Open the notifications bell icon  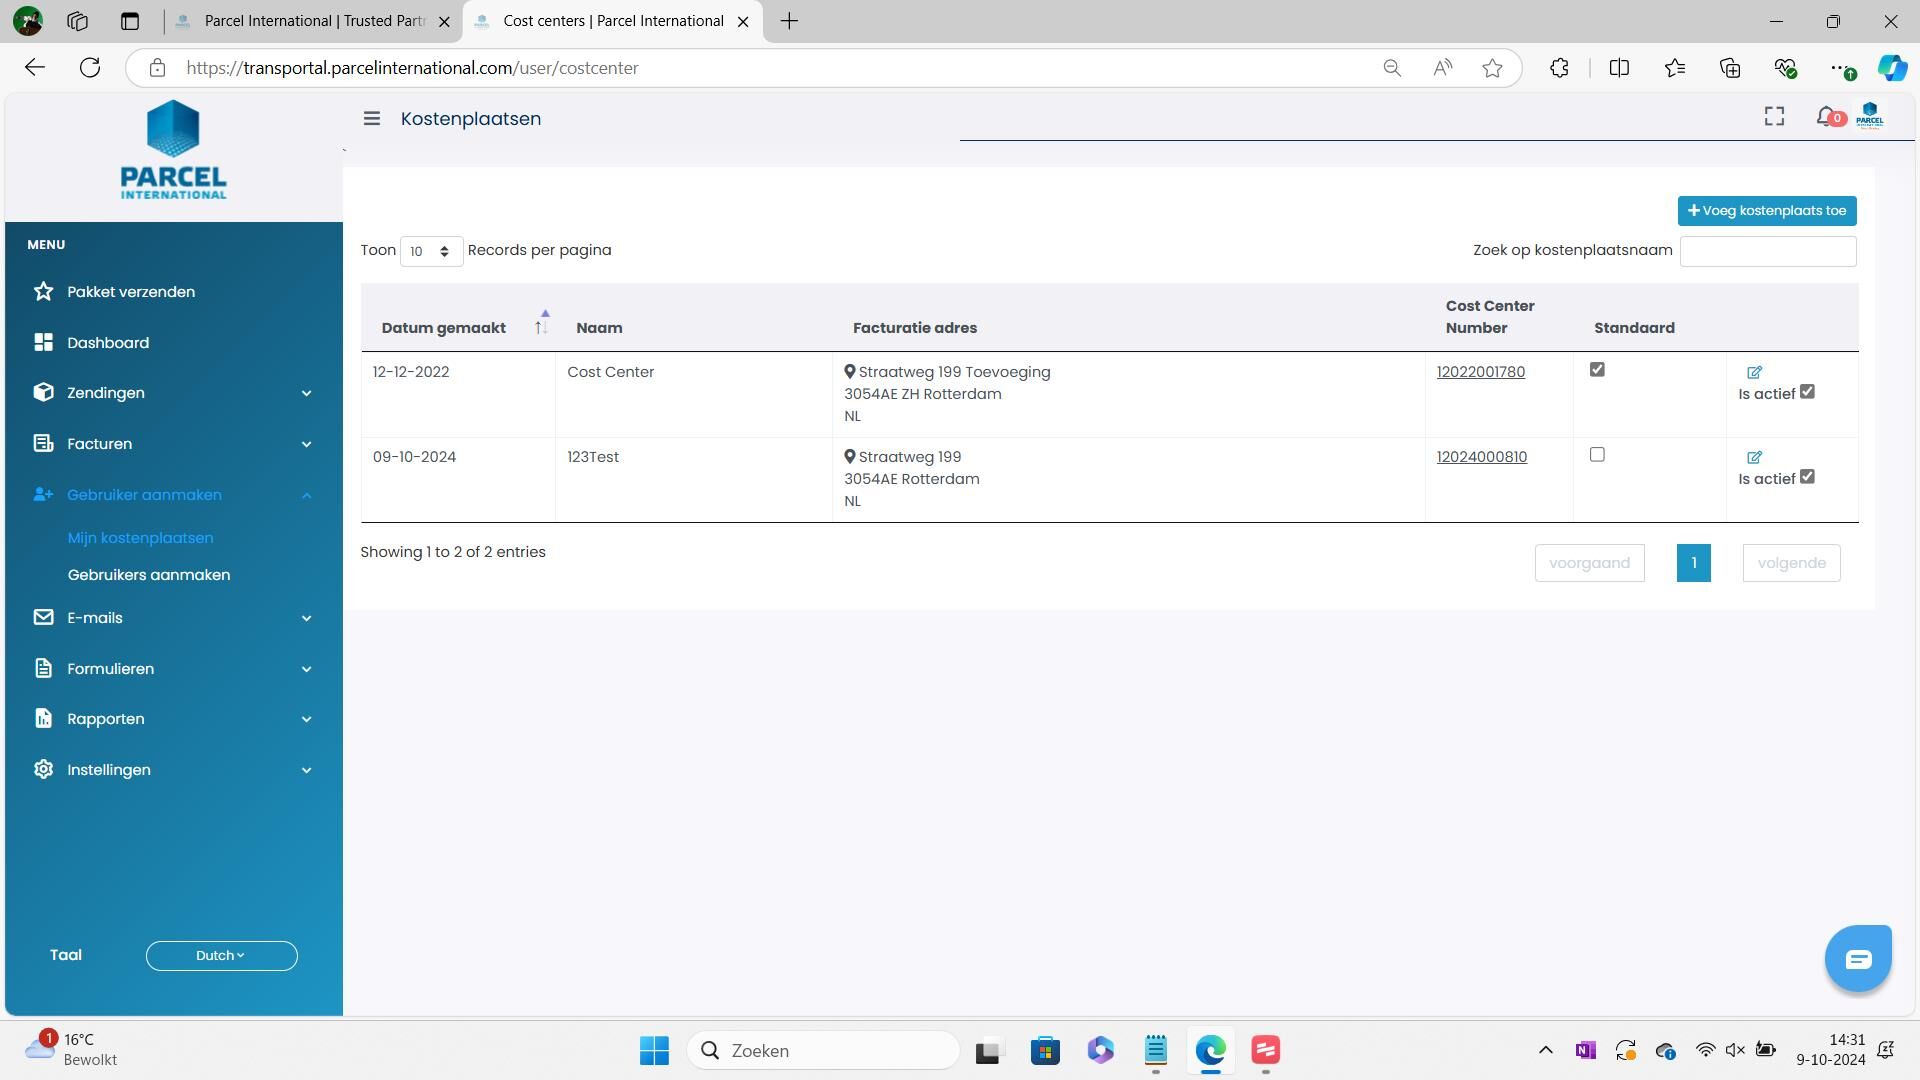point(1826,118)
